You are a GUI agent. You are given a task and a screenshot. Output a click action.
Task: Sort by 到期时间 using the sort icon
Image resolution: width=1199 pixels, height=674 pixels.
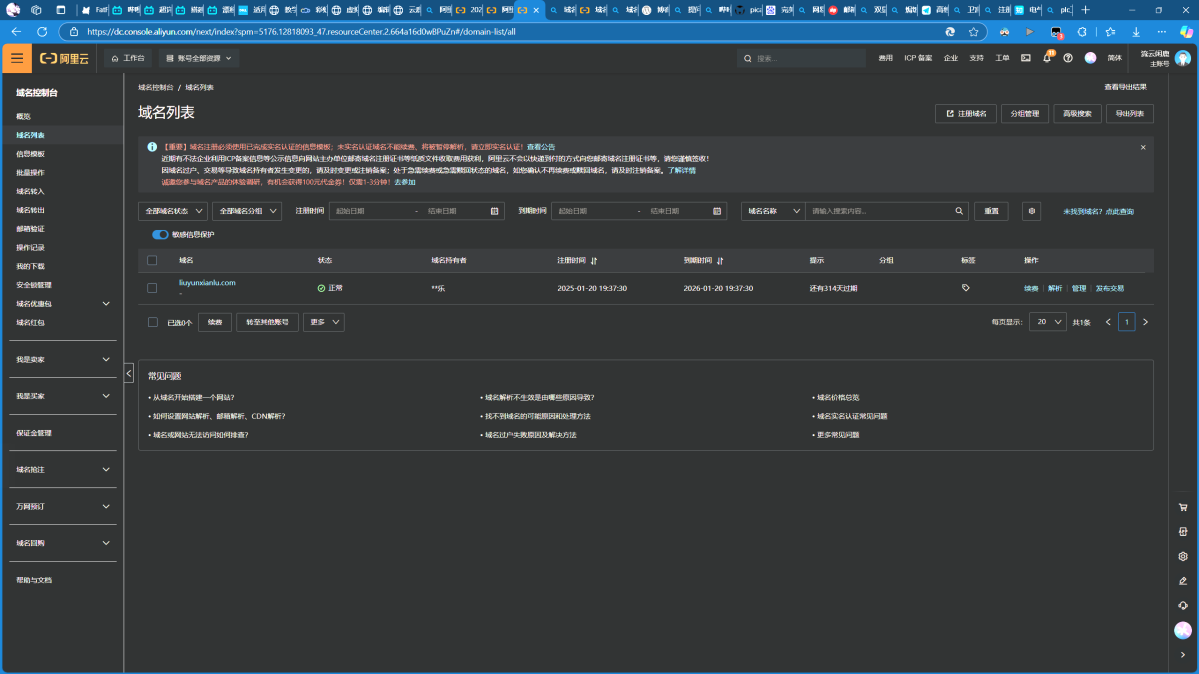tap(720, 261)
